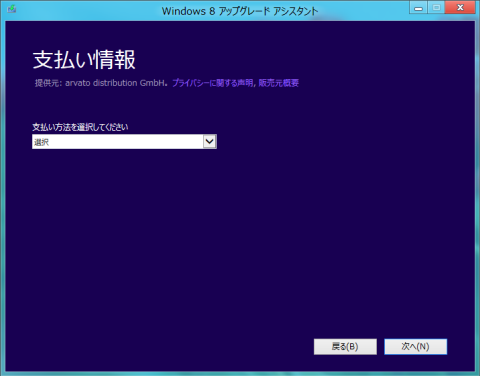Click the 選択 text in payment combo box
Image resolution: width=480 pixels, height=376 pixels.
[x=41, y=142]
